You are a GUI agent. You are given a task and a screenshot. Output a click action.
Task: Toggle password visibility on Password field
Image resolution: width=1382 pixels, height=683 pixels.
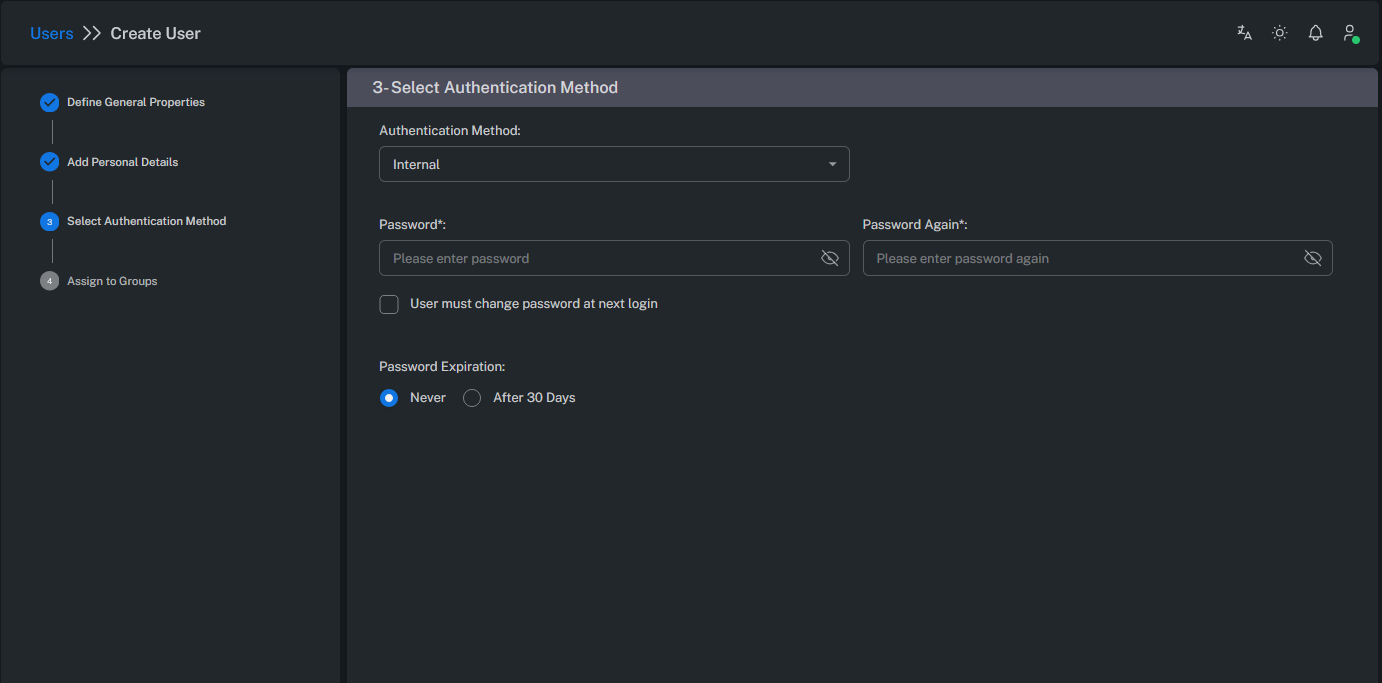tap(830, 258)
